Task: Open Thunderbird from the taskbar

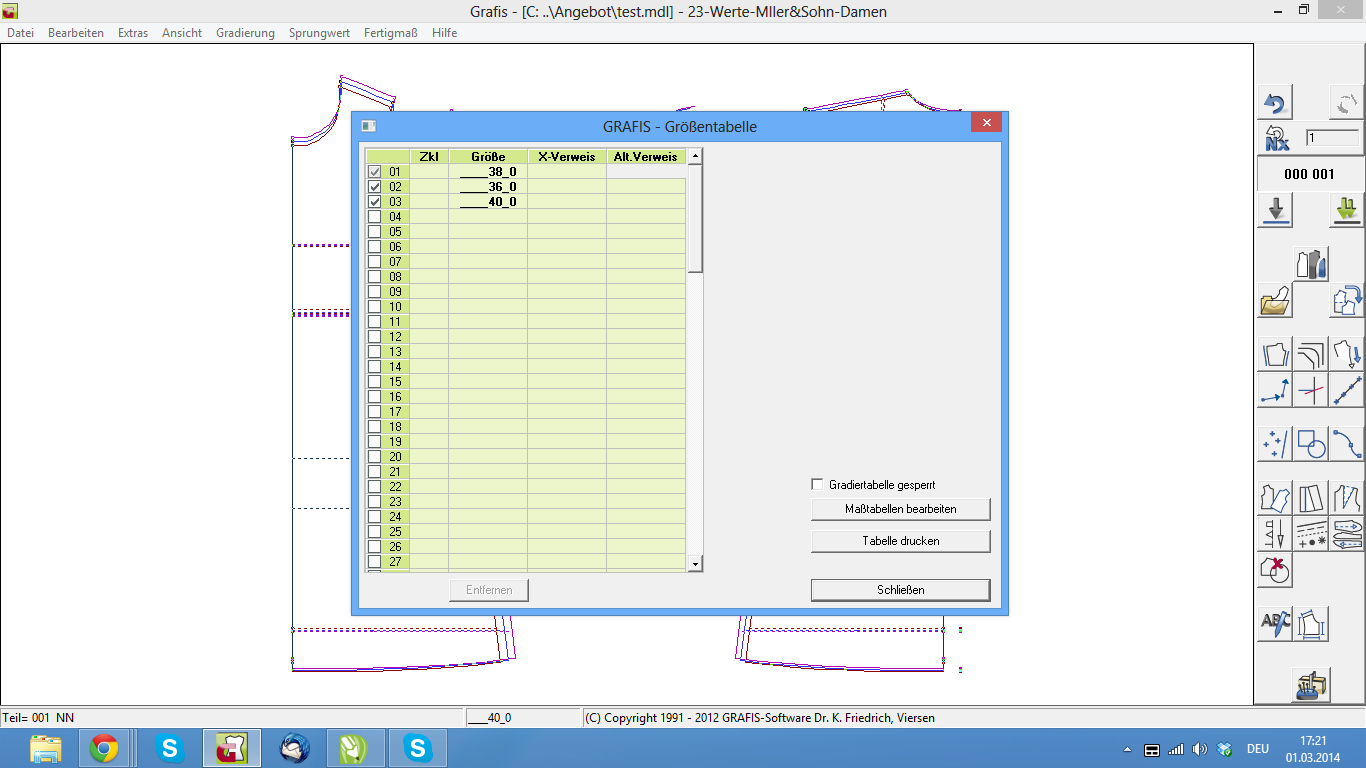Action: [x=294, y=748]
